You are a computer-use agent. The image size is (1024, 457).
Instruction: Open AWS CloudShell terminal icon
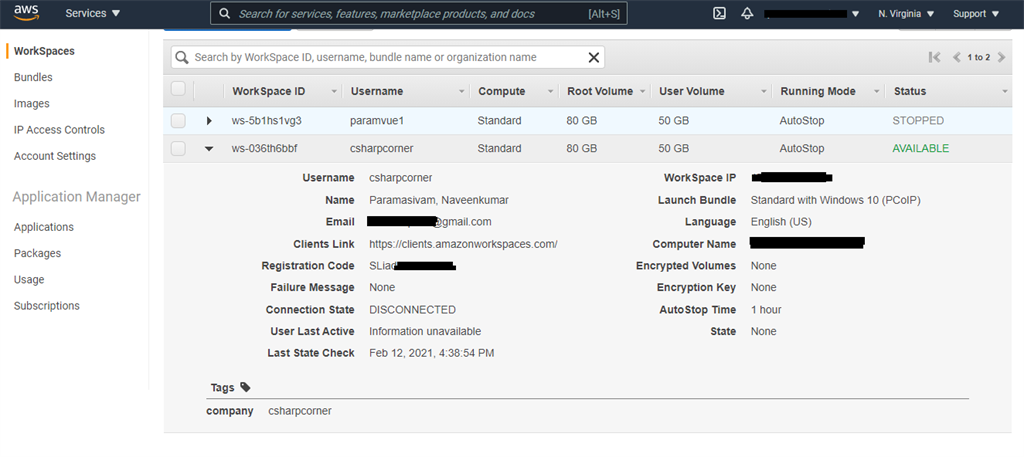719,14
